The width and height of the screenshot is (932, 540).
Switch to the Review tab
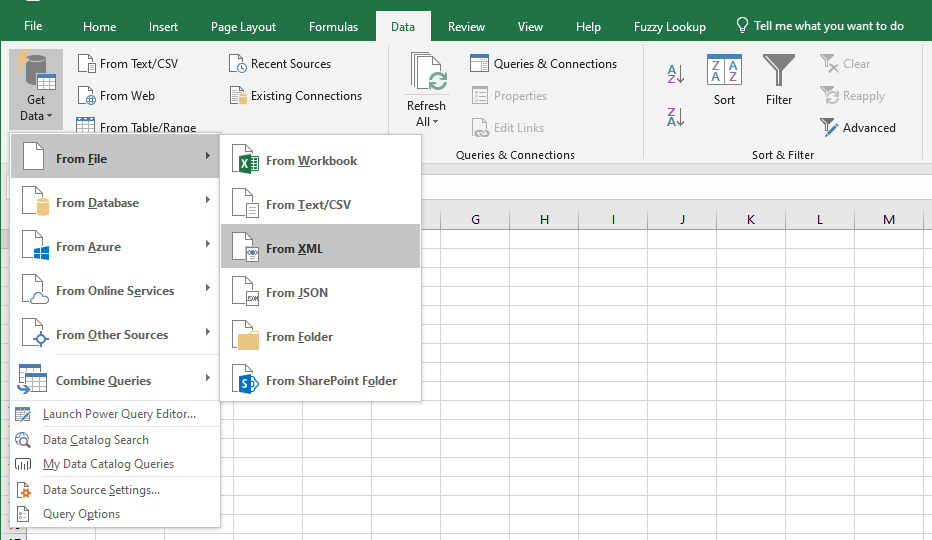point(466,27)
